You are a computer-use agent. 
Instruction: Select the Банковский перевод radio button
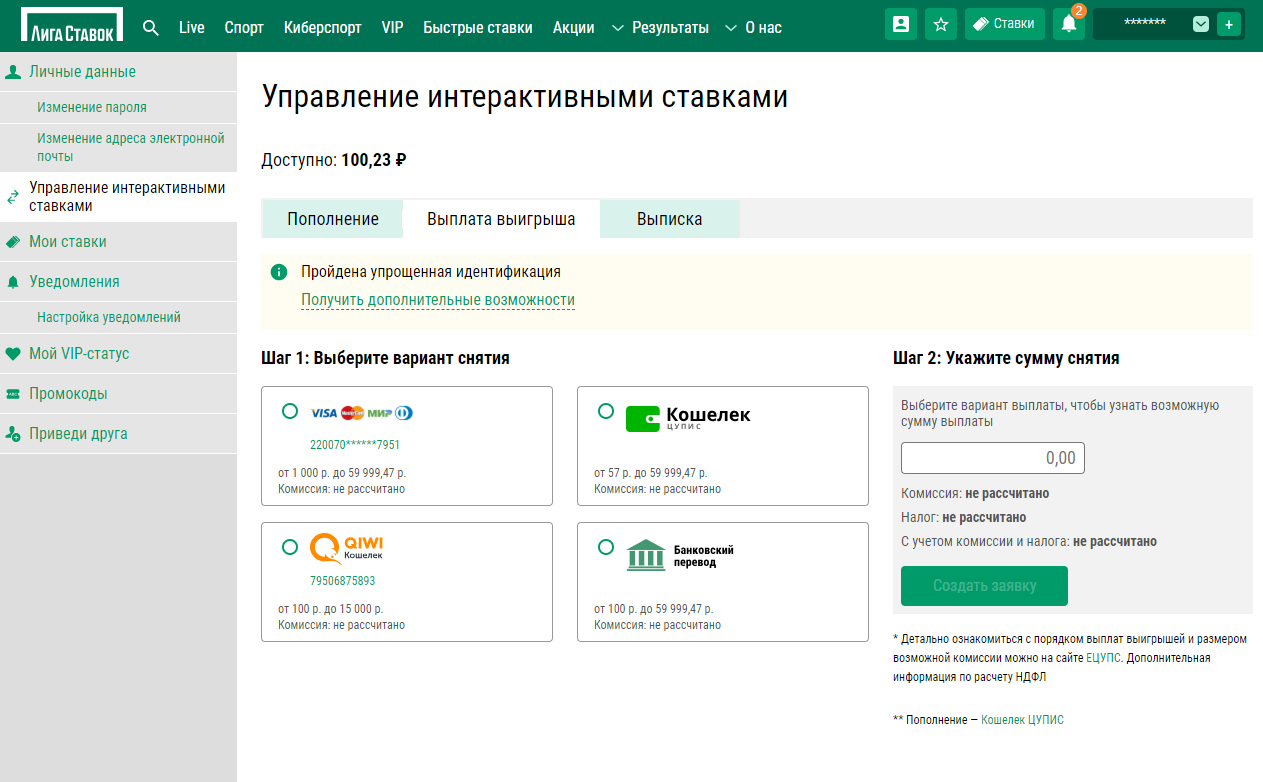(606, 547)
